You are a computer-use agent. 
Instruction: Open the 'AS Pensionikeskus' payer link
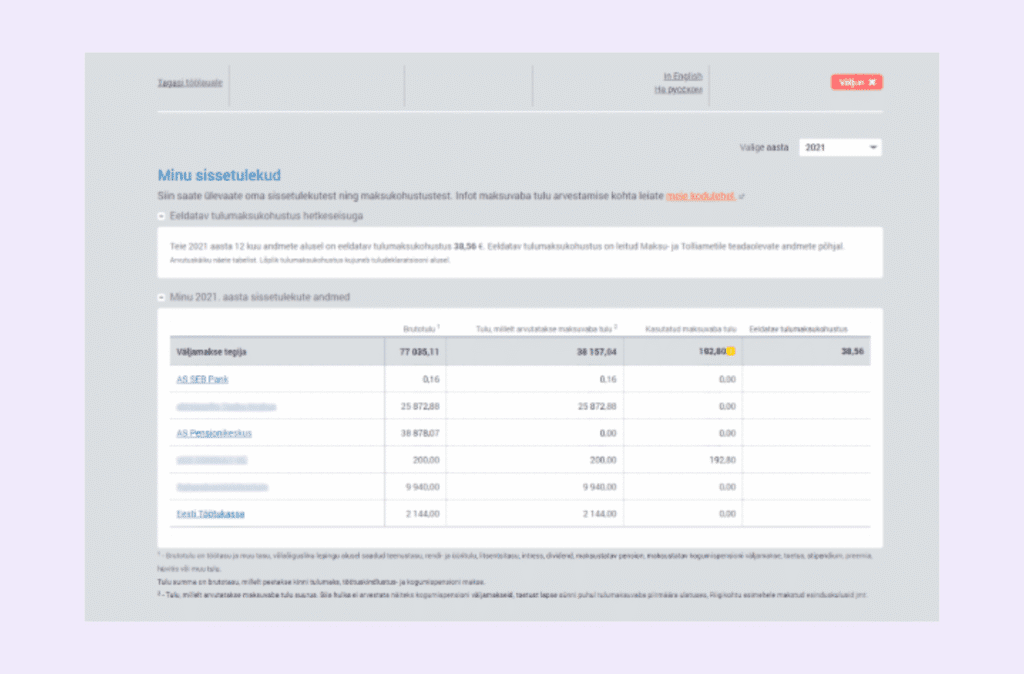tap(214, 433)
